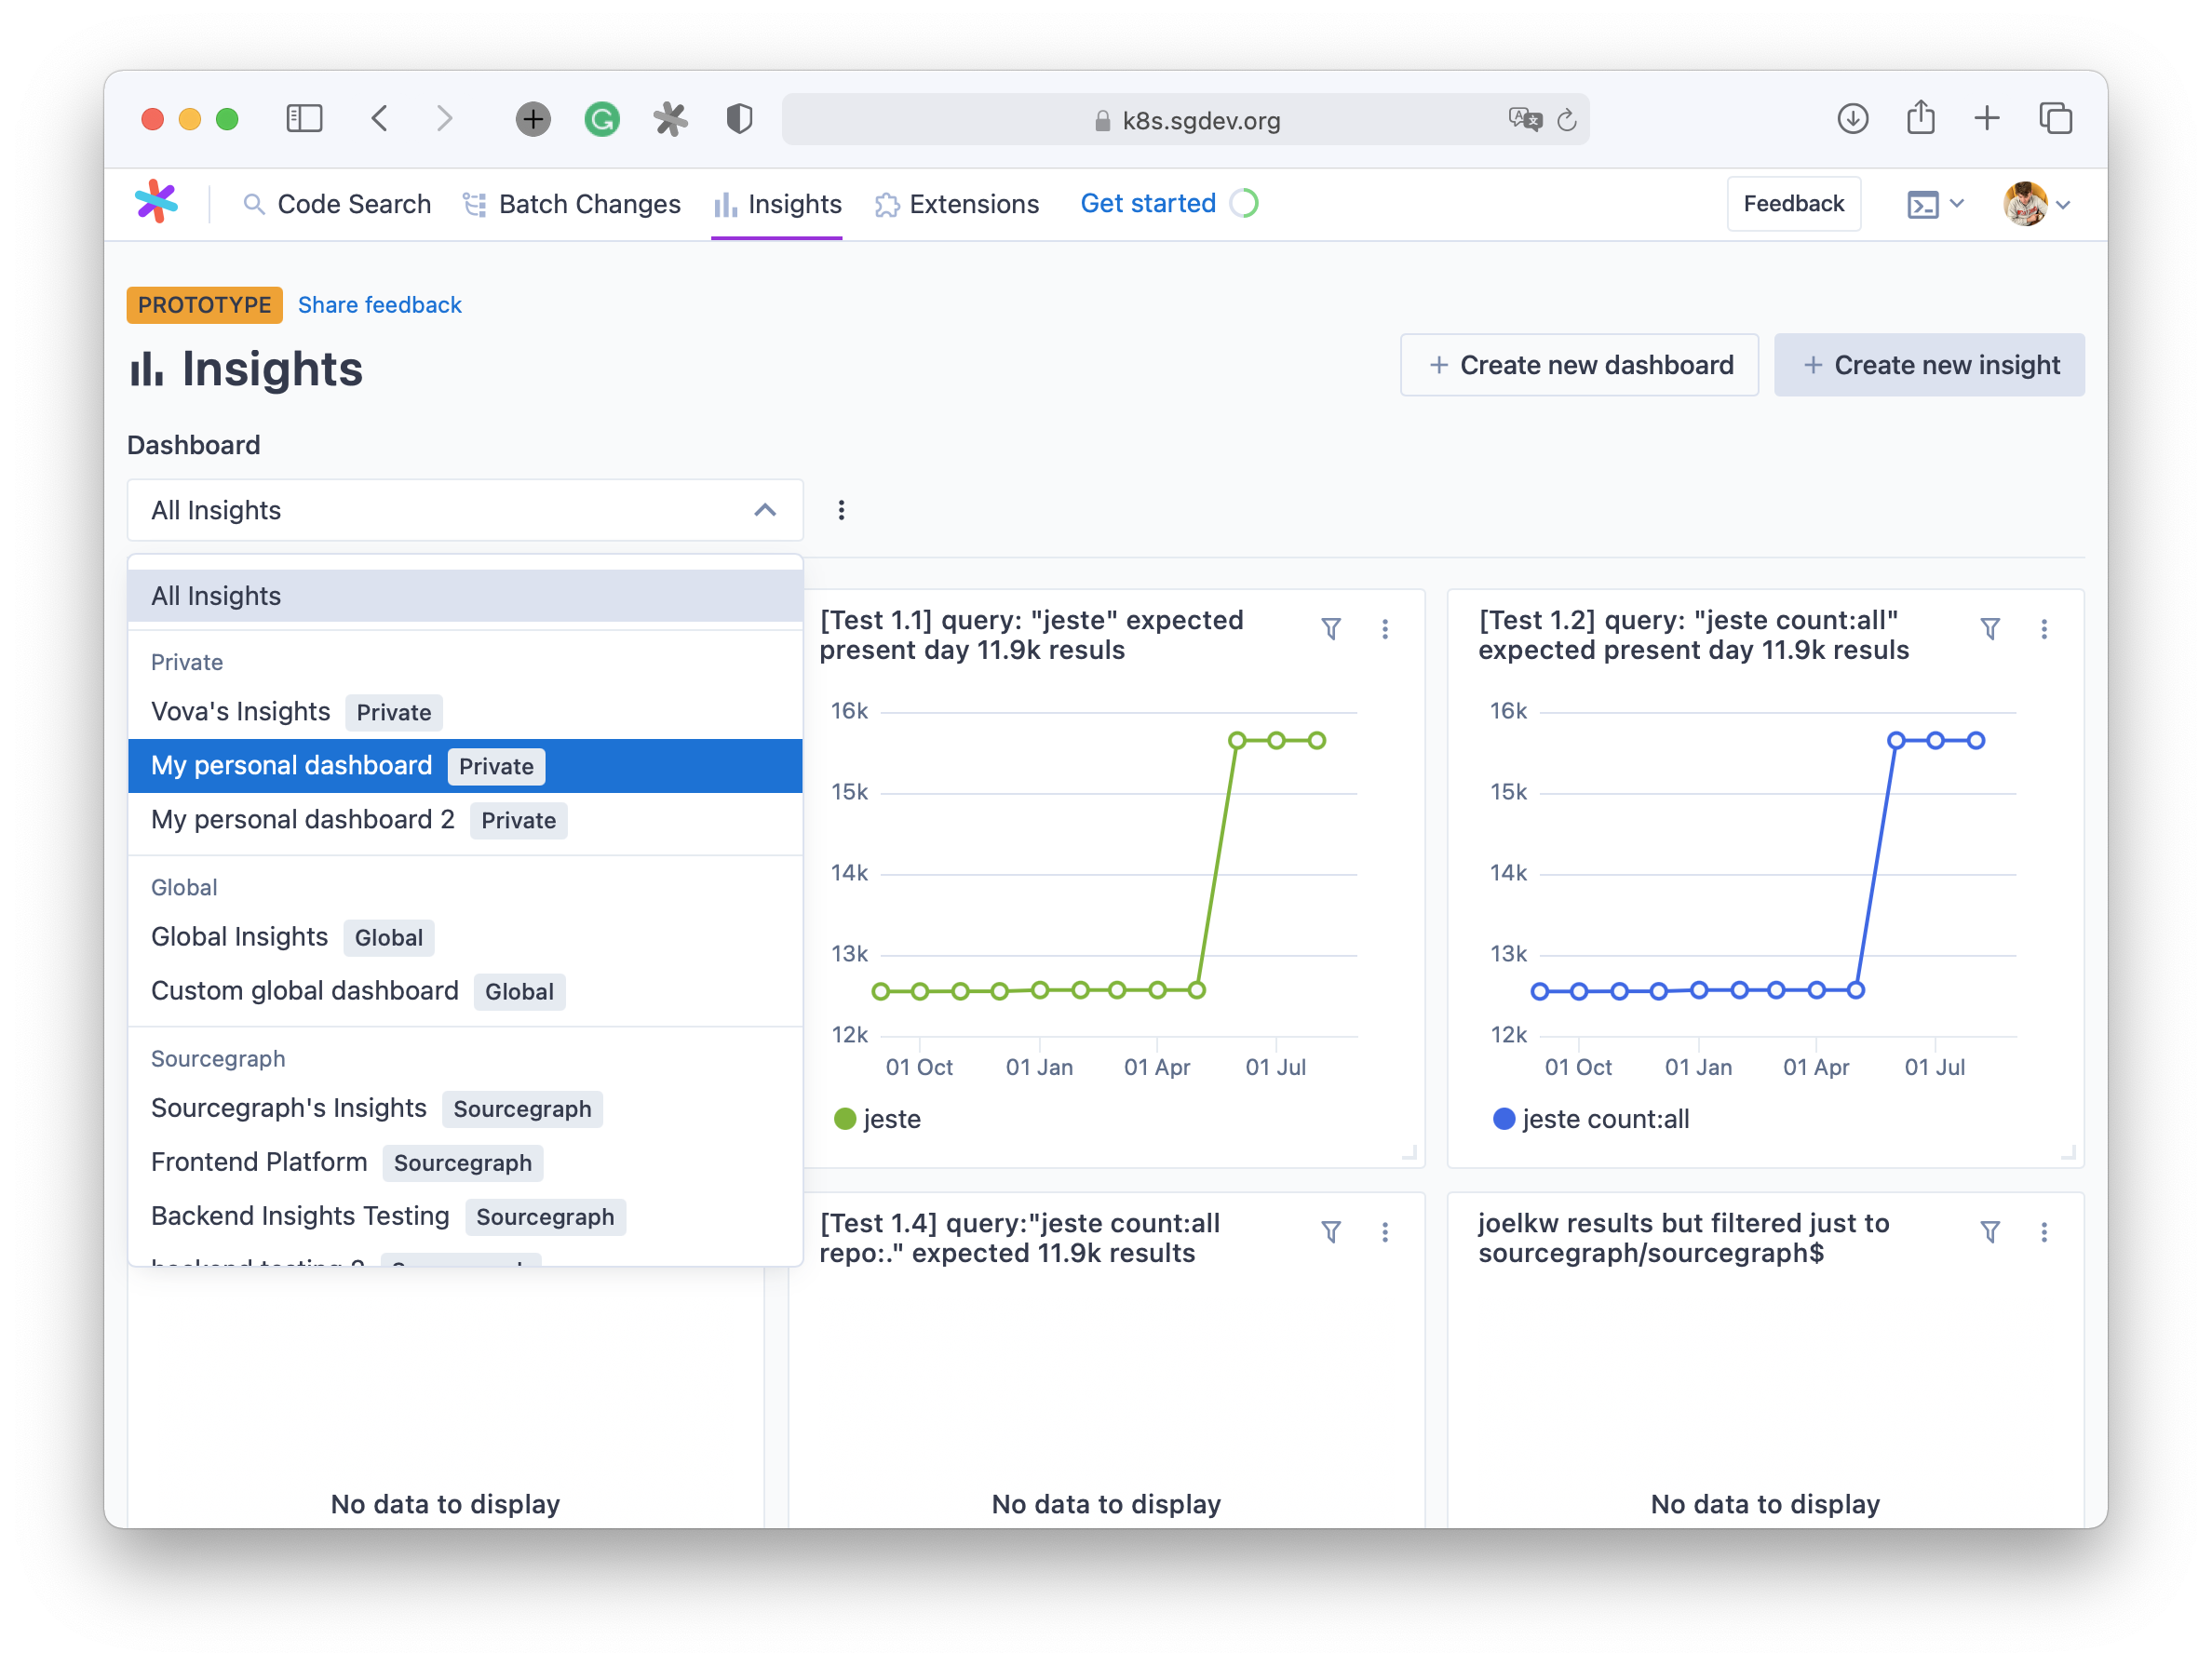Collapse the All Insights dashboard dropdown
The height and width of the screenshot is (1666, 2212).
pyautogui.click(x=465, y=510)
